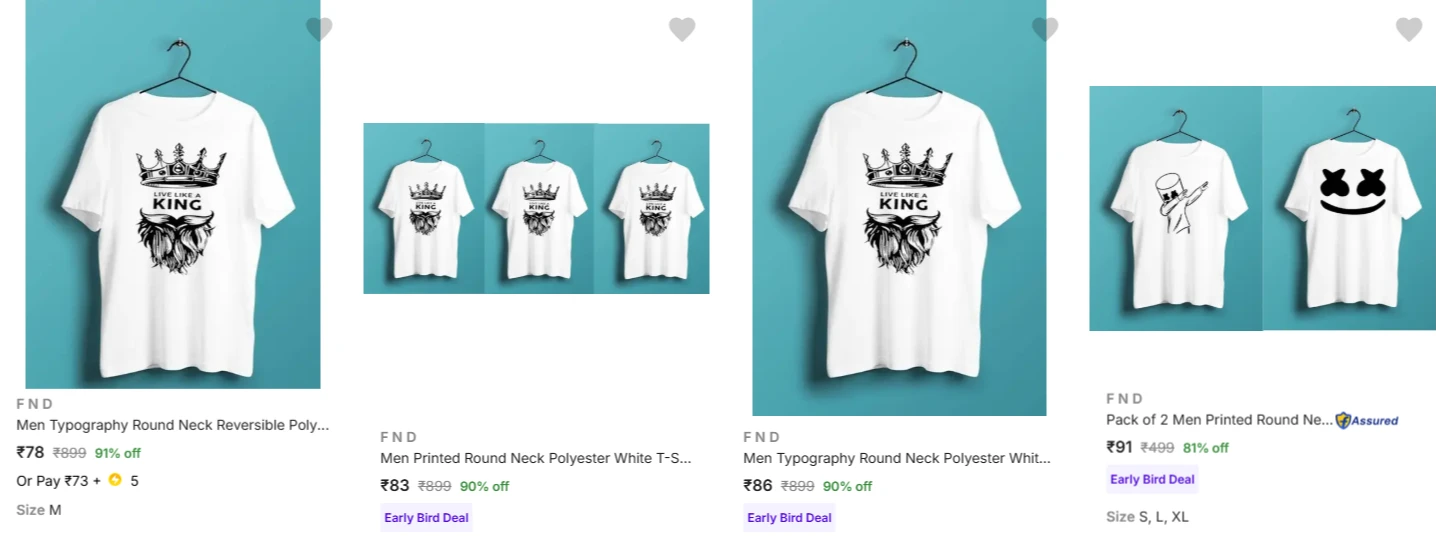Wishlist the ₹78 reversible t-shirt via heart icon
The height and width of the screenshot is (540, 1437).
319,29
